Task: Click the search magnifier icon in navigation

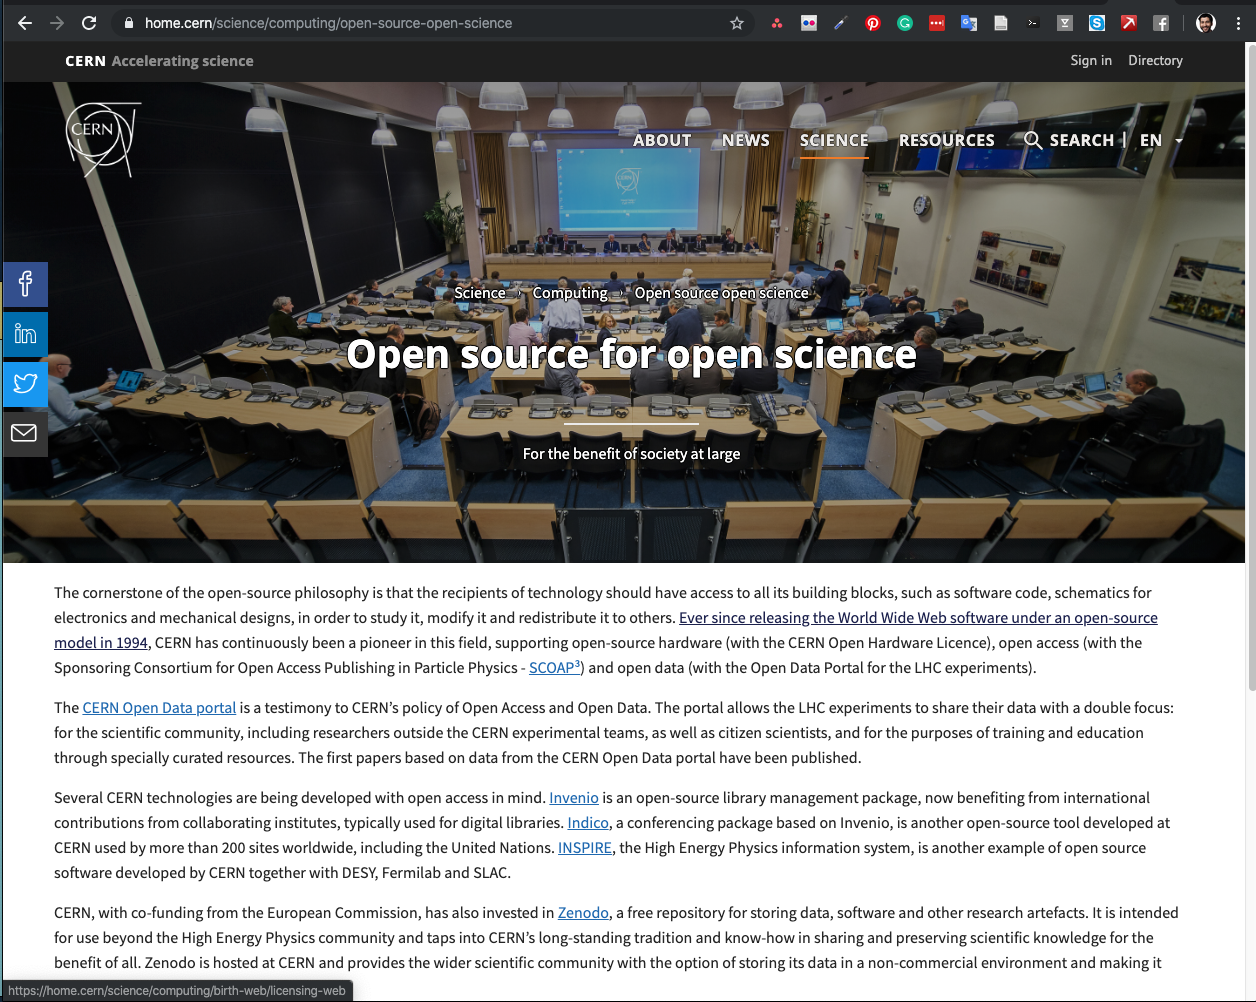Action: 1033,140
